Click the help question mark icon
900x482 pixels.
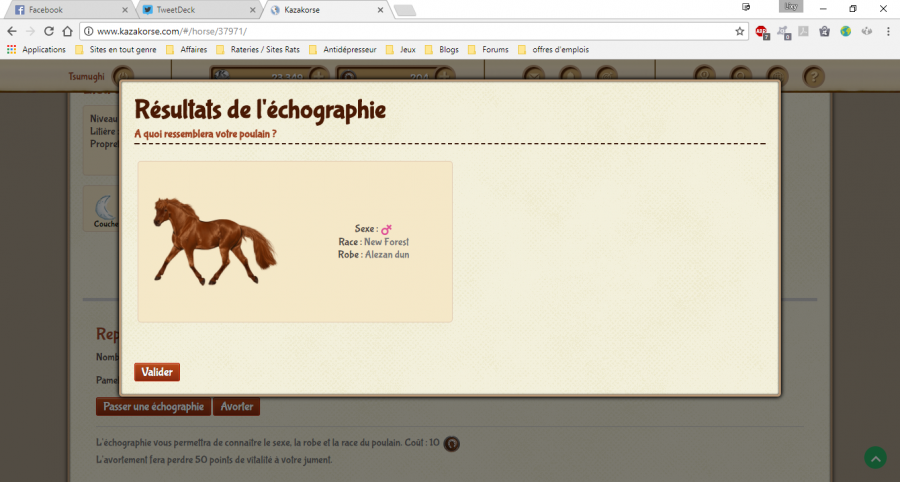[x=814, y=76]
